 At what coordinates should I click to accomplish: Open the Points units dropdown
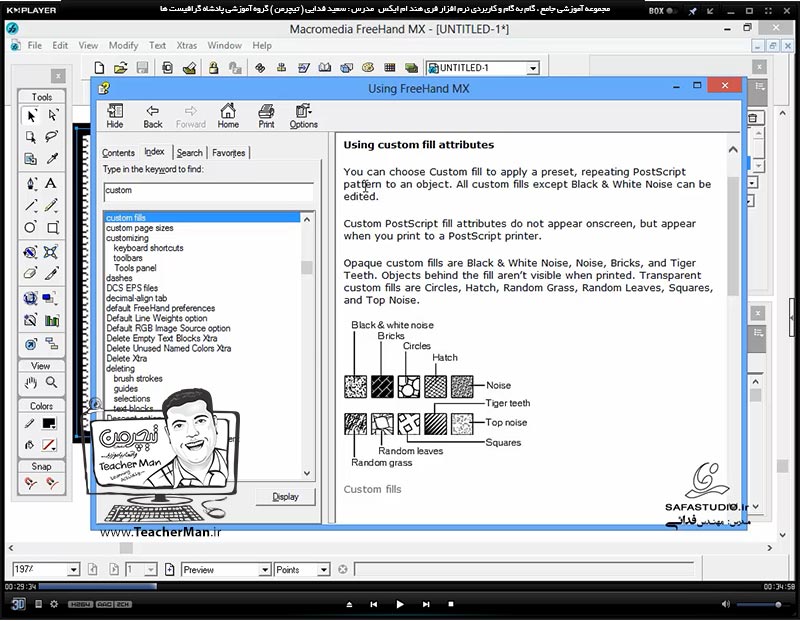[x=323, y=569]
